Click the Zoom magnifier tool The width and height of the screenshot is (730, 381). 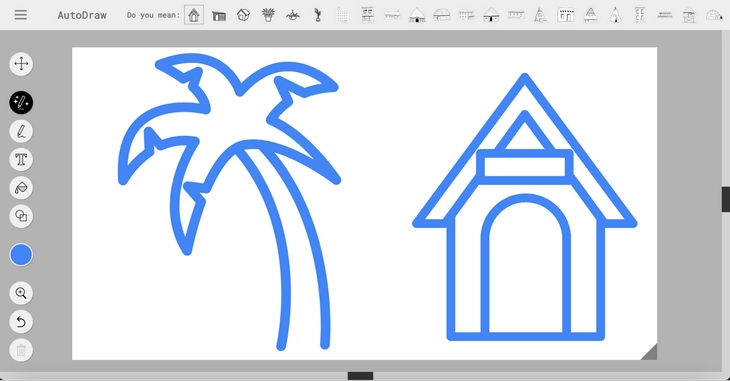[x=21, y=293]
